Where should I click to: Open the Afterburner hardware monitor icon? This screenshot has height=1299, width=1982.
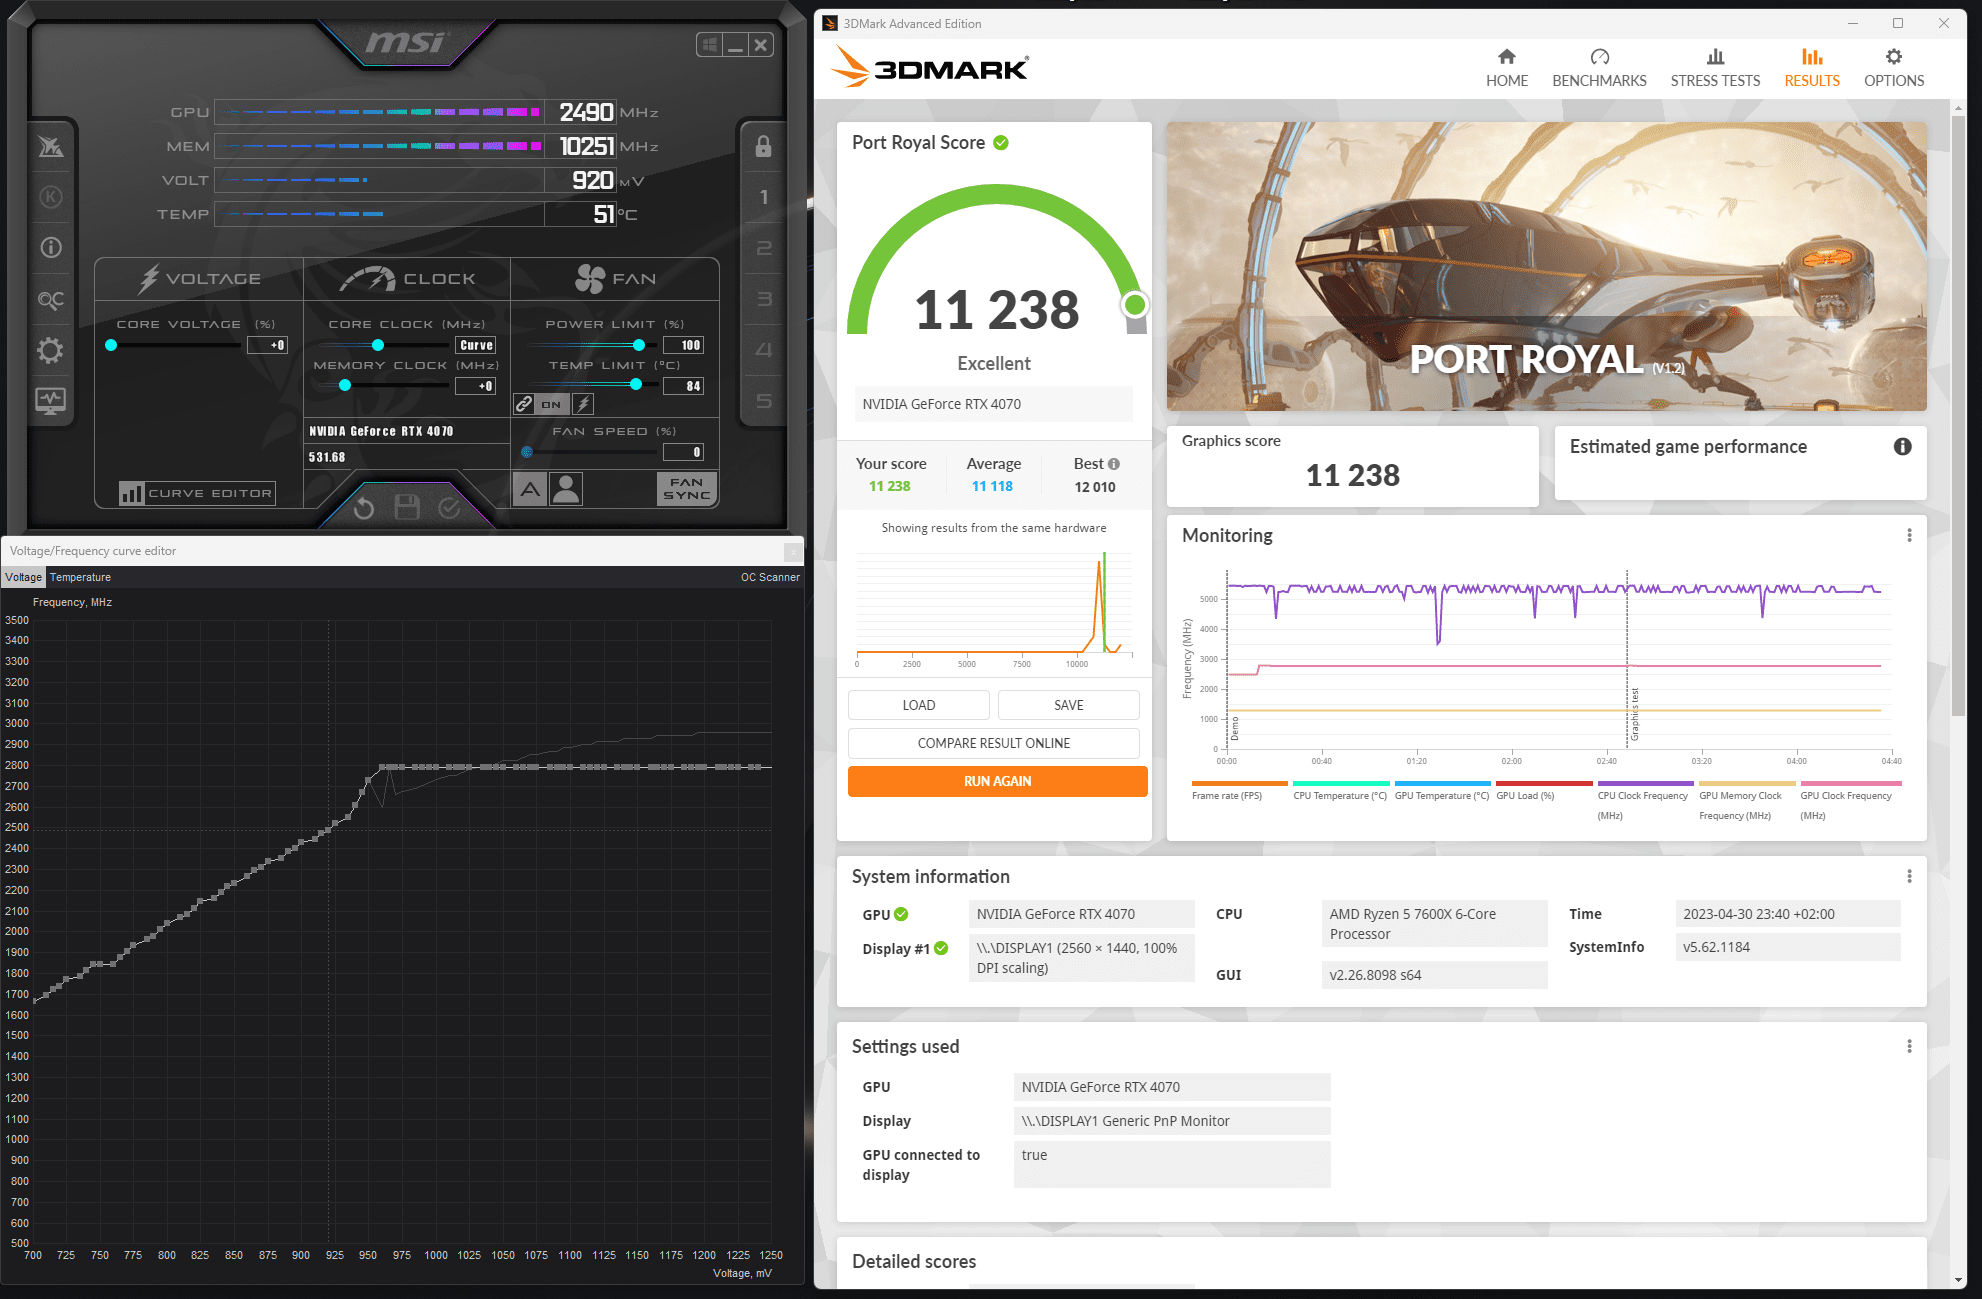[51, 401]
